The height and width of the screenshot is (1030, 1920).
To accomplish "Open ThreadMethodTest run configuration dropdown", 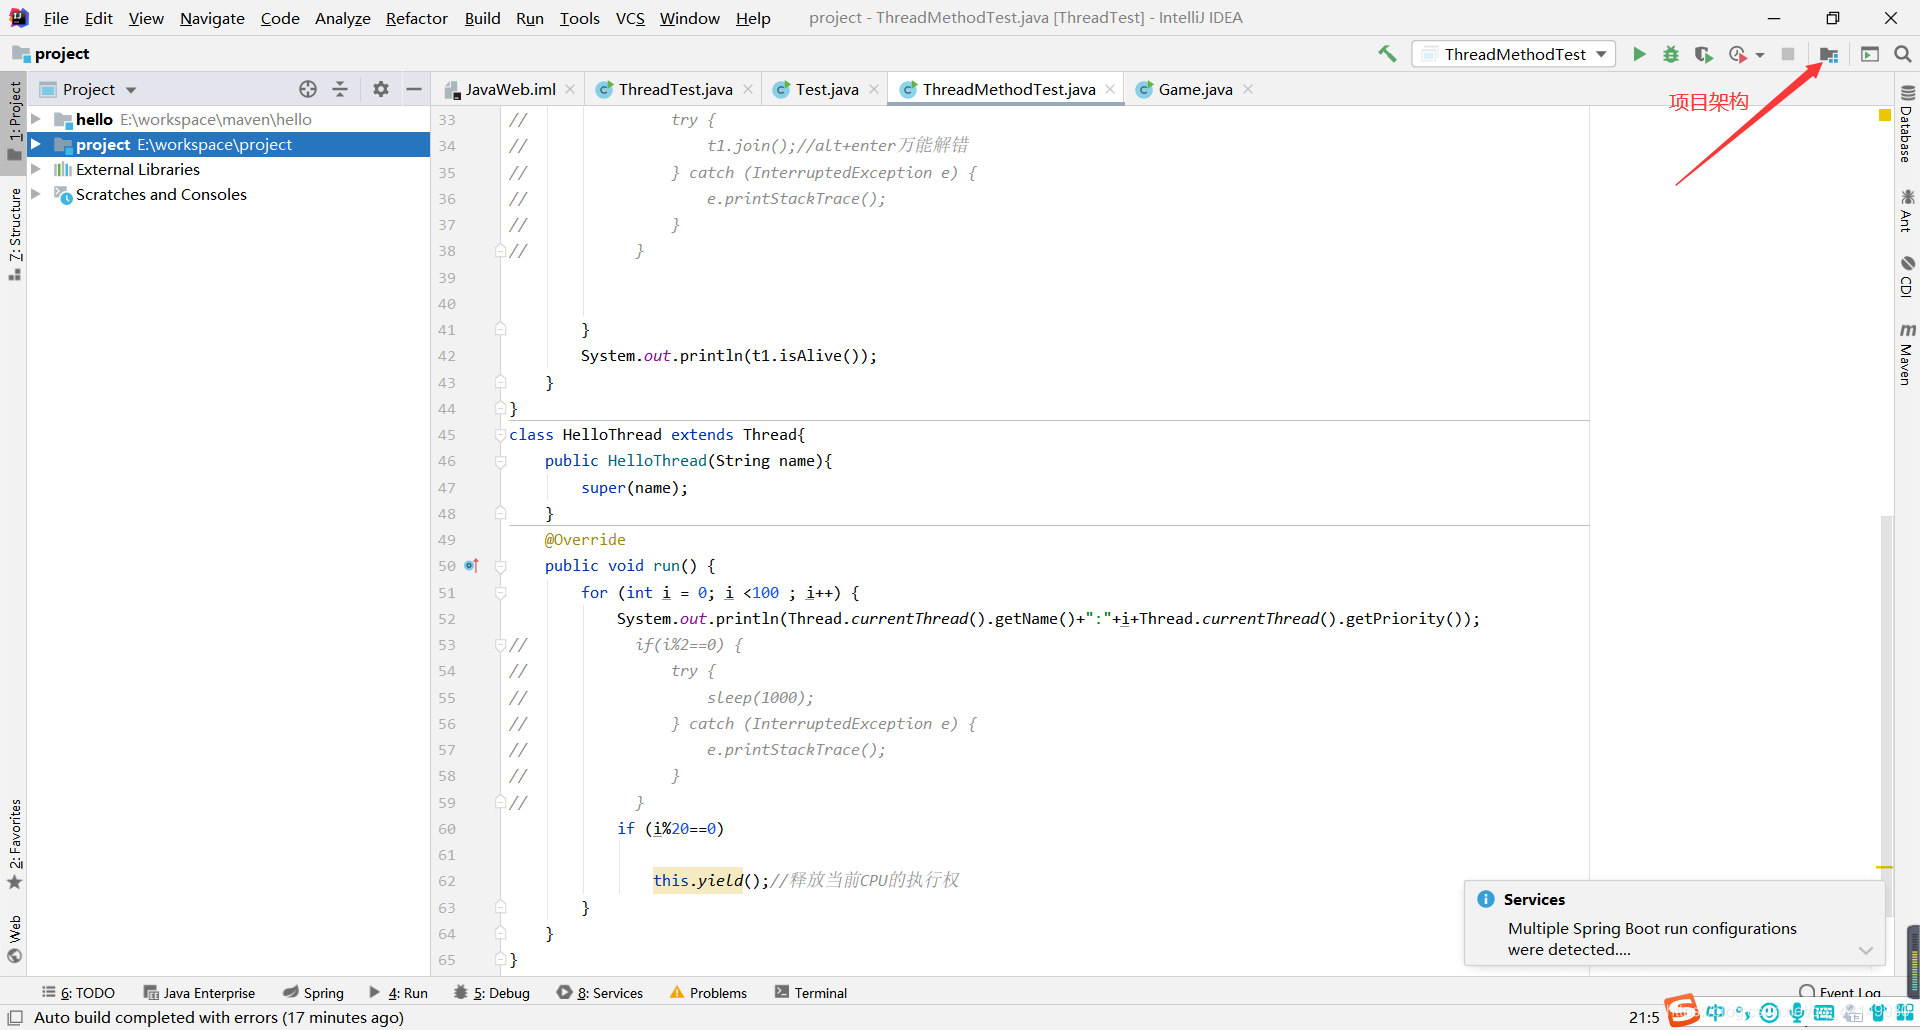I will point(1515,54).
